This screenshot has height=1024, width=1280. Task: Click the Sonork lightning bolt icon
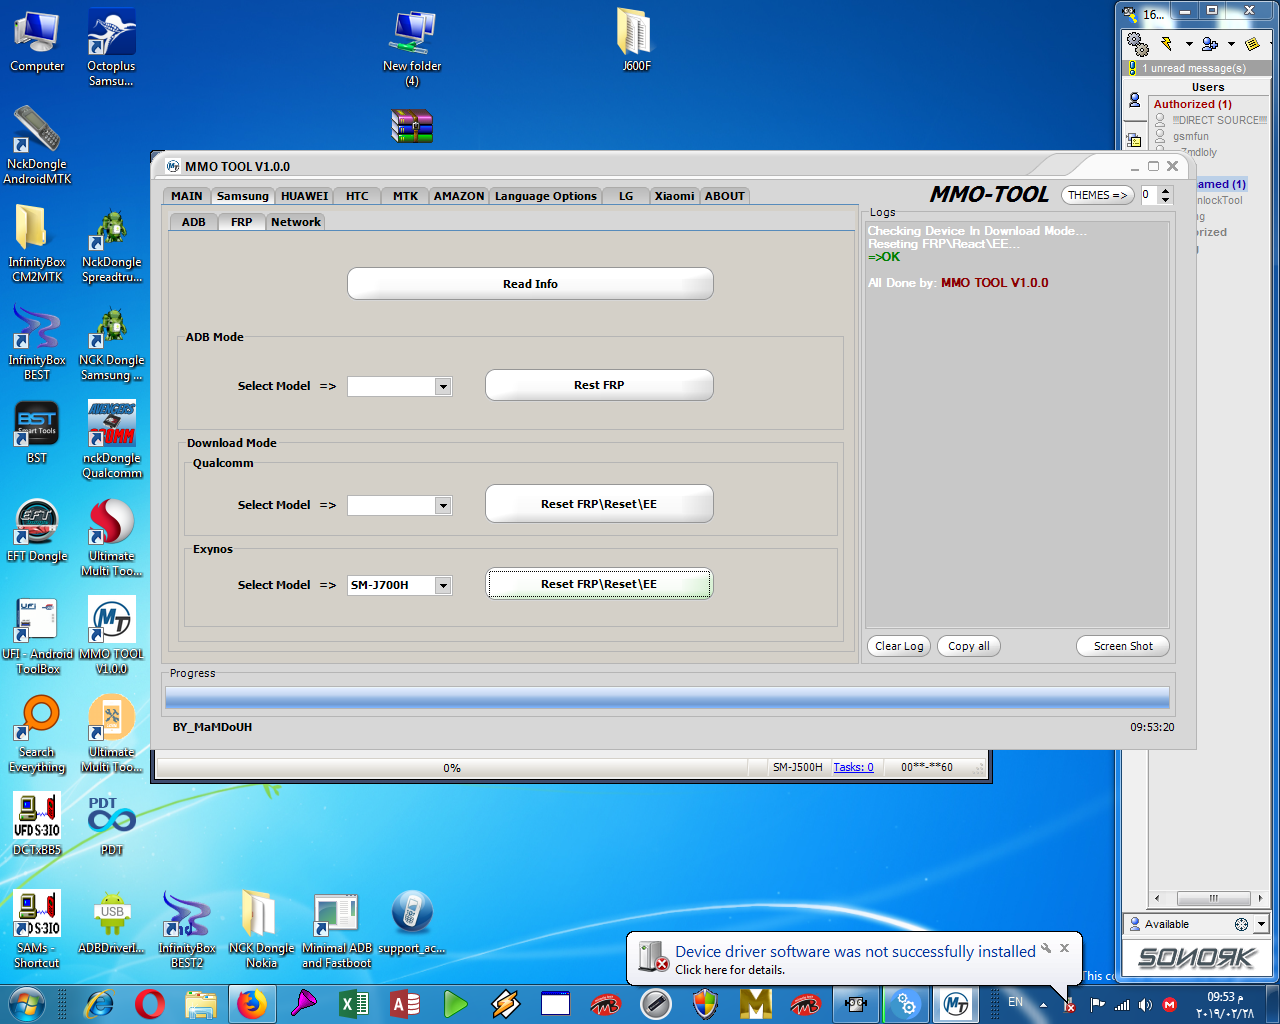[x=1166, y=43]
